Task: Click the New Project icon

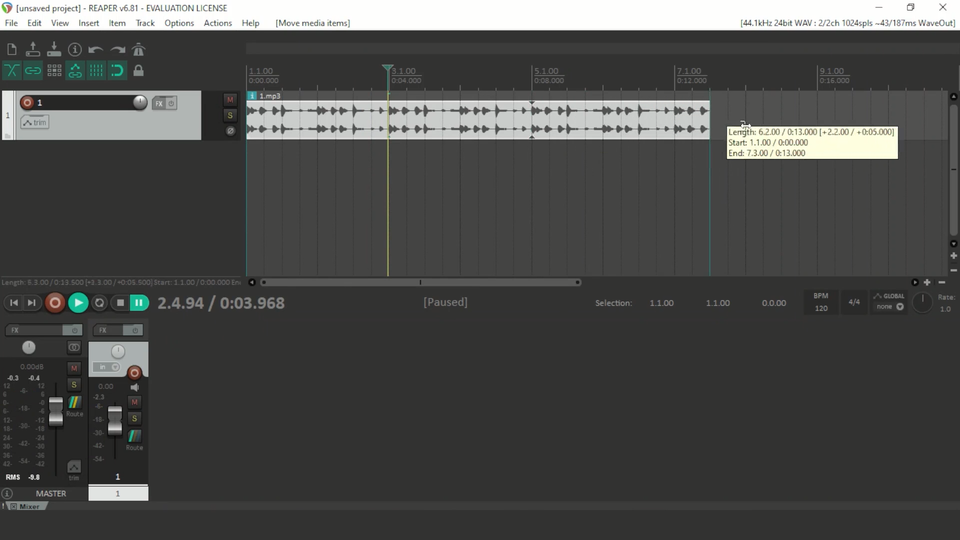Action: [x=11, y=49]
